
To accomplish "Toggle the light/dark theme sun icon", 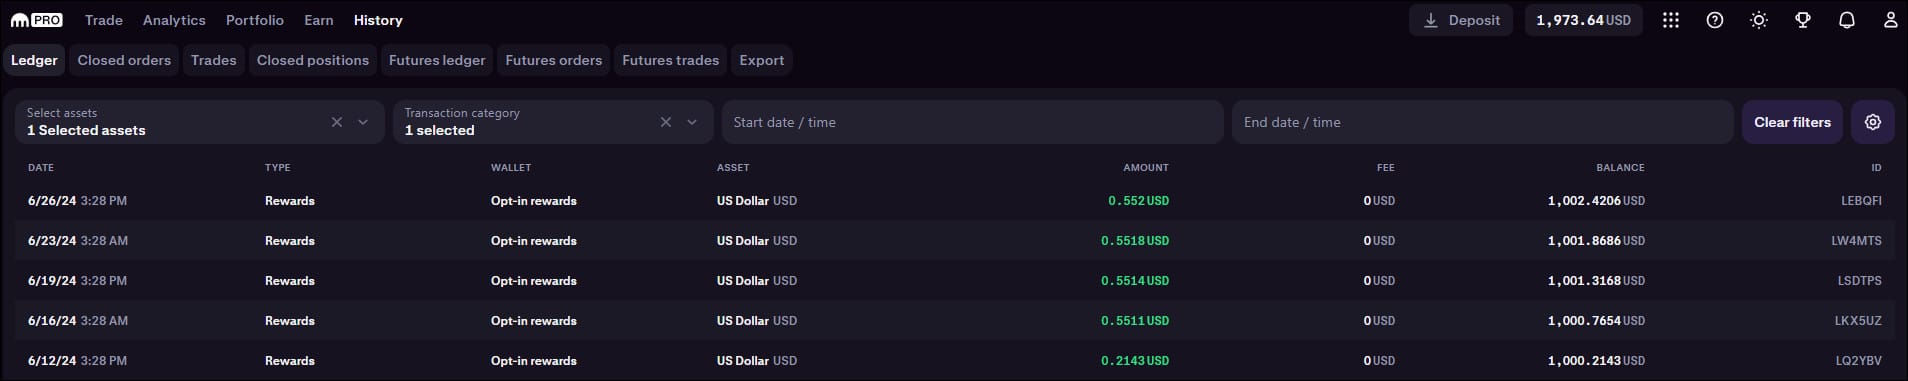I will click(1759, 20).
